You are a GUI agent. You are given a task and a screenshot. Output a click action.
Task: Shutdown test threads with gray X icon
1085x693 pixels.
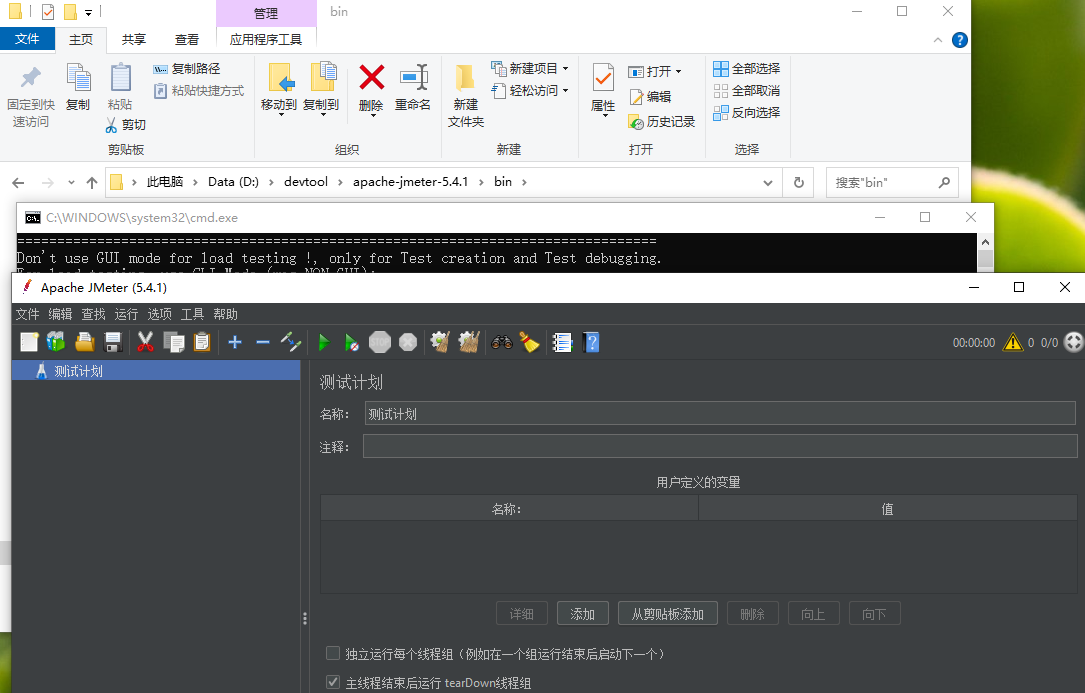408,342
